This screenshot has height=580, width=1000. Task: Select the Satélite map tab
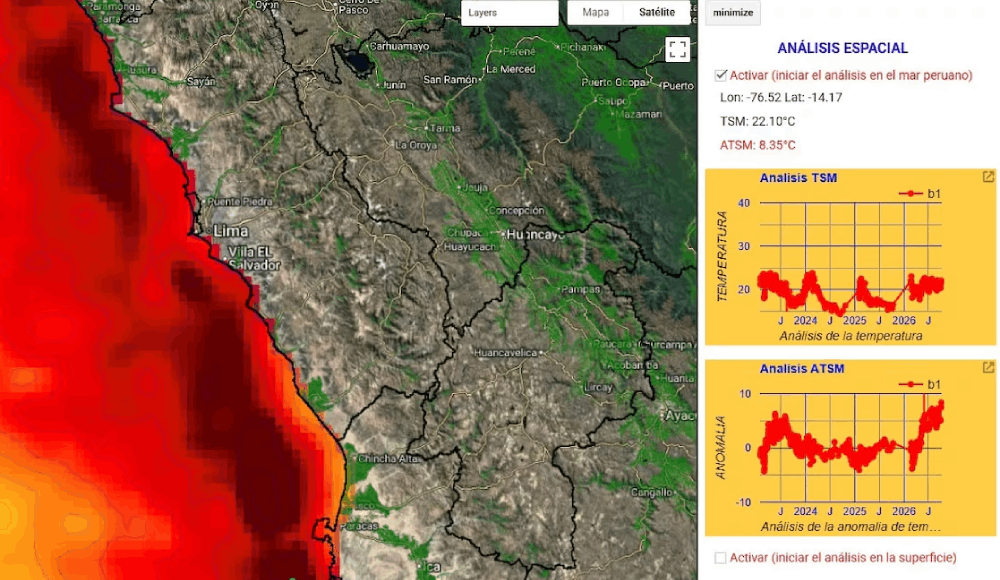coord(657,12)
